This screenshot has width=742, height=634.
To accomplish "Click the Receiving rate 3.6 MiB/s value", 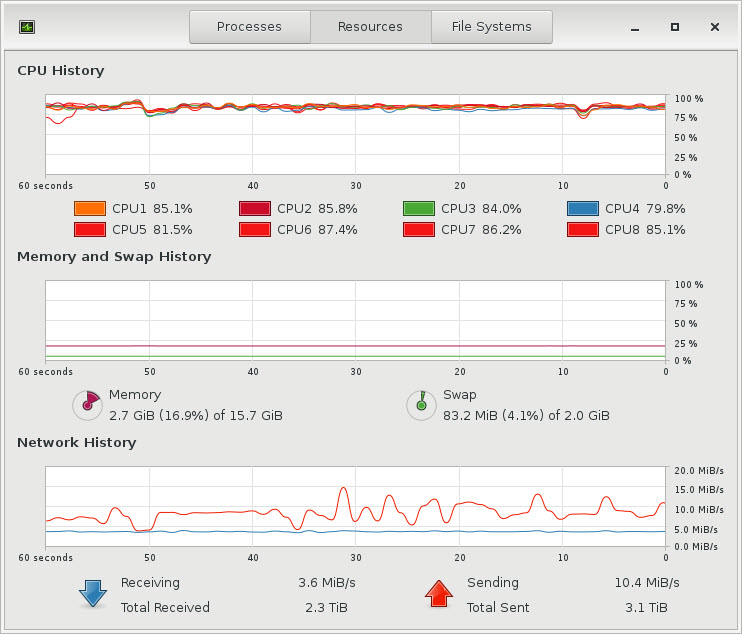I will (x=327, y=582).
